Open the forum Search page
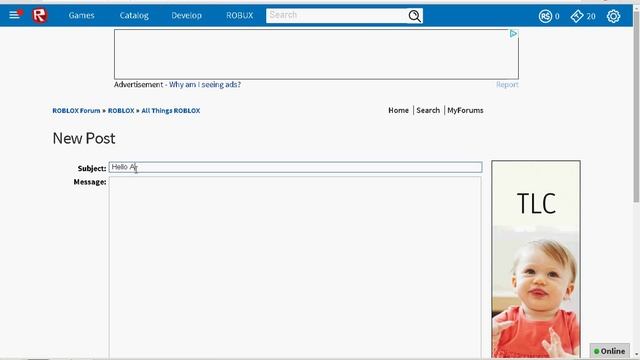640x360 pixels. pos(428,110)
